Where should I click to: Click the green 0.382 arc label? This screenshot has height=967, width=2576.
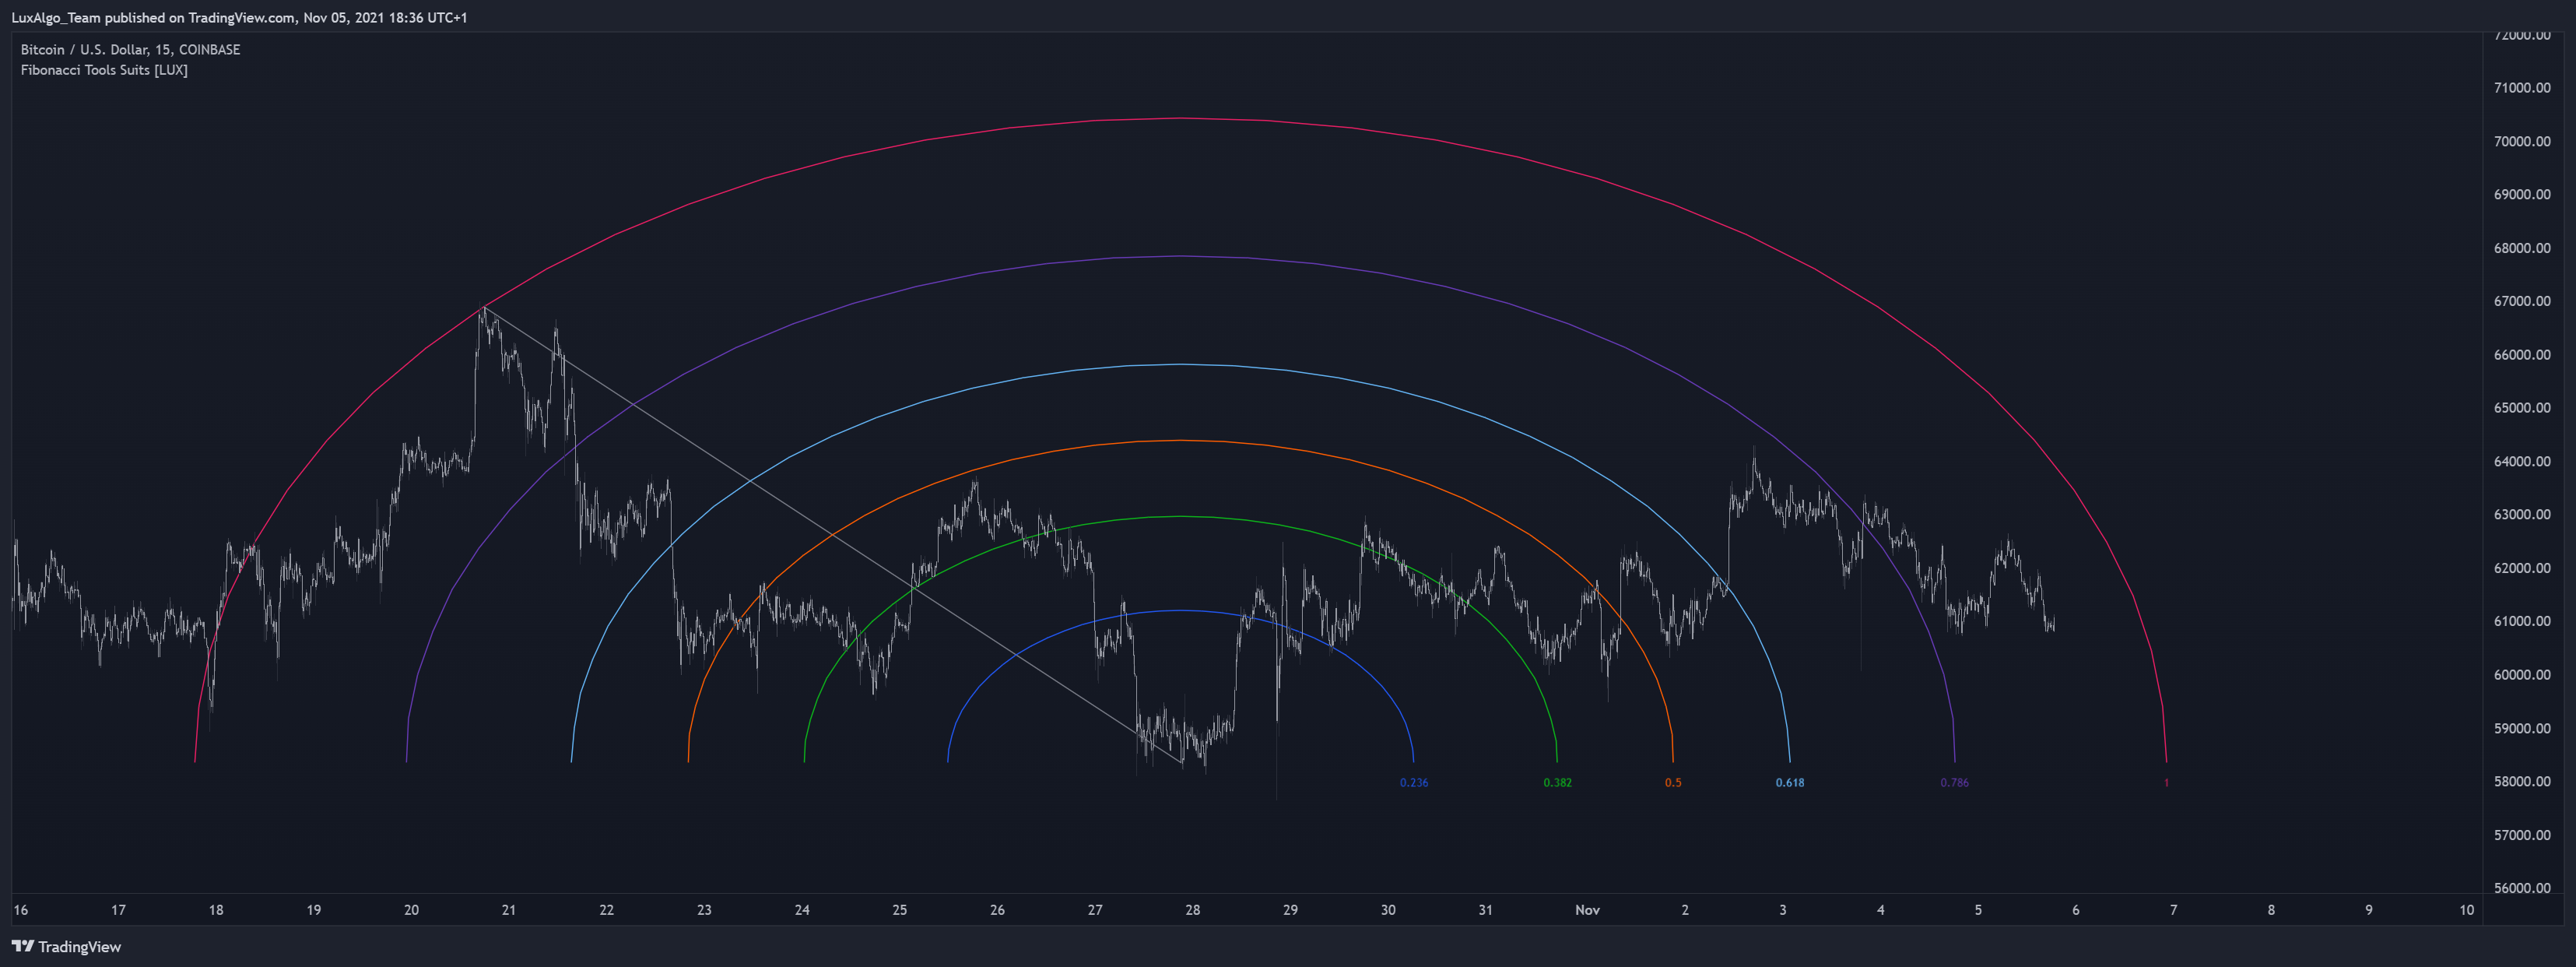coord(1557,782)
